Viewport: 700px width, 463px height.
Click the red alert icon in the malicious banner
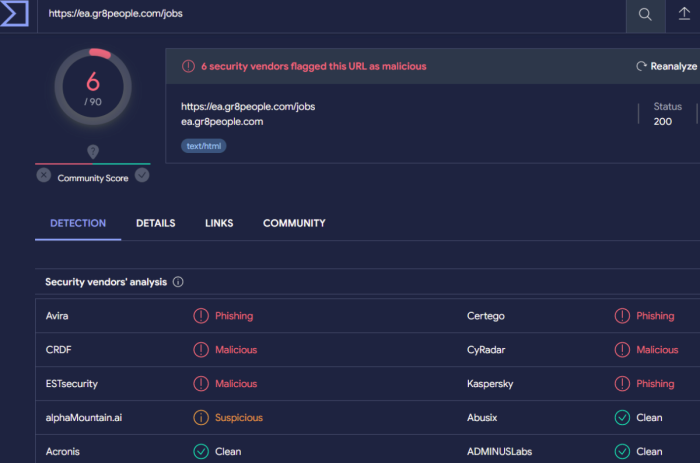(188, 66)
